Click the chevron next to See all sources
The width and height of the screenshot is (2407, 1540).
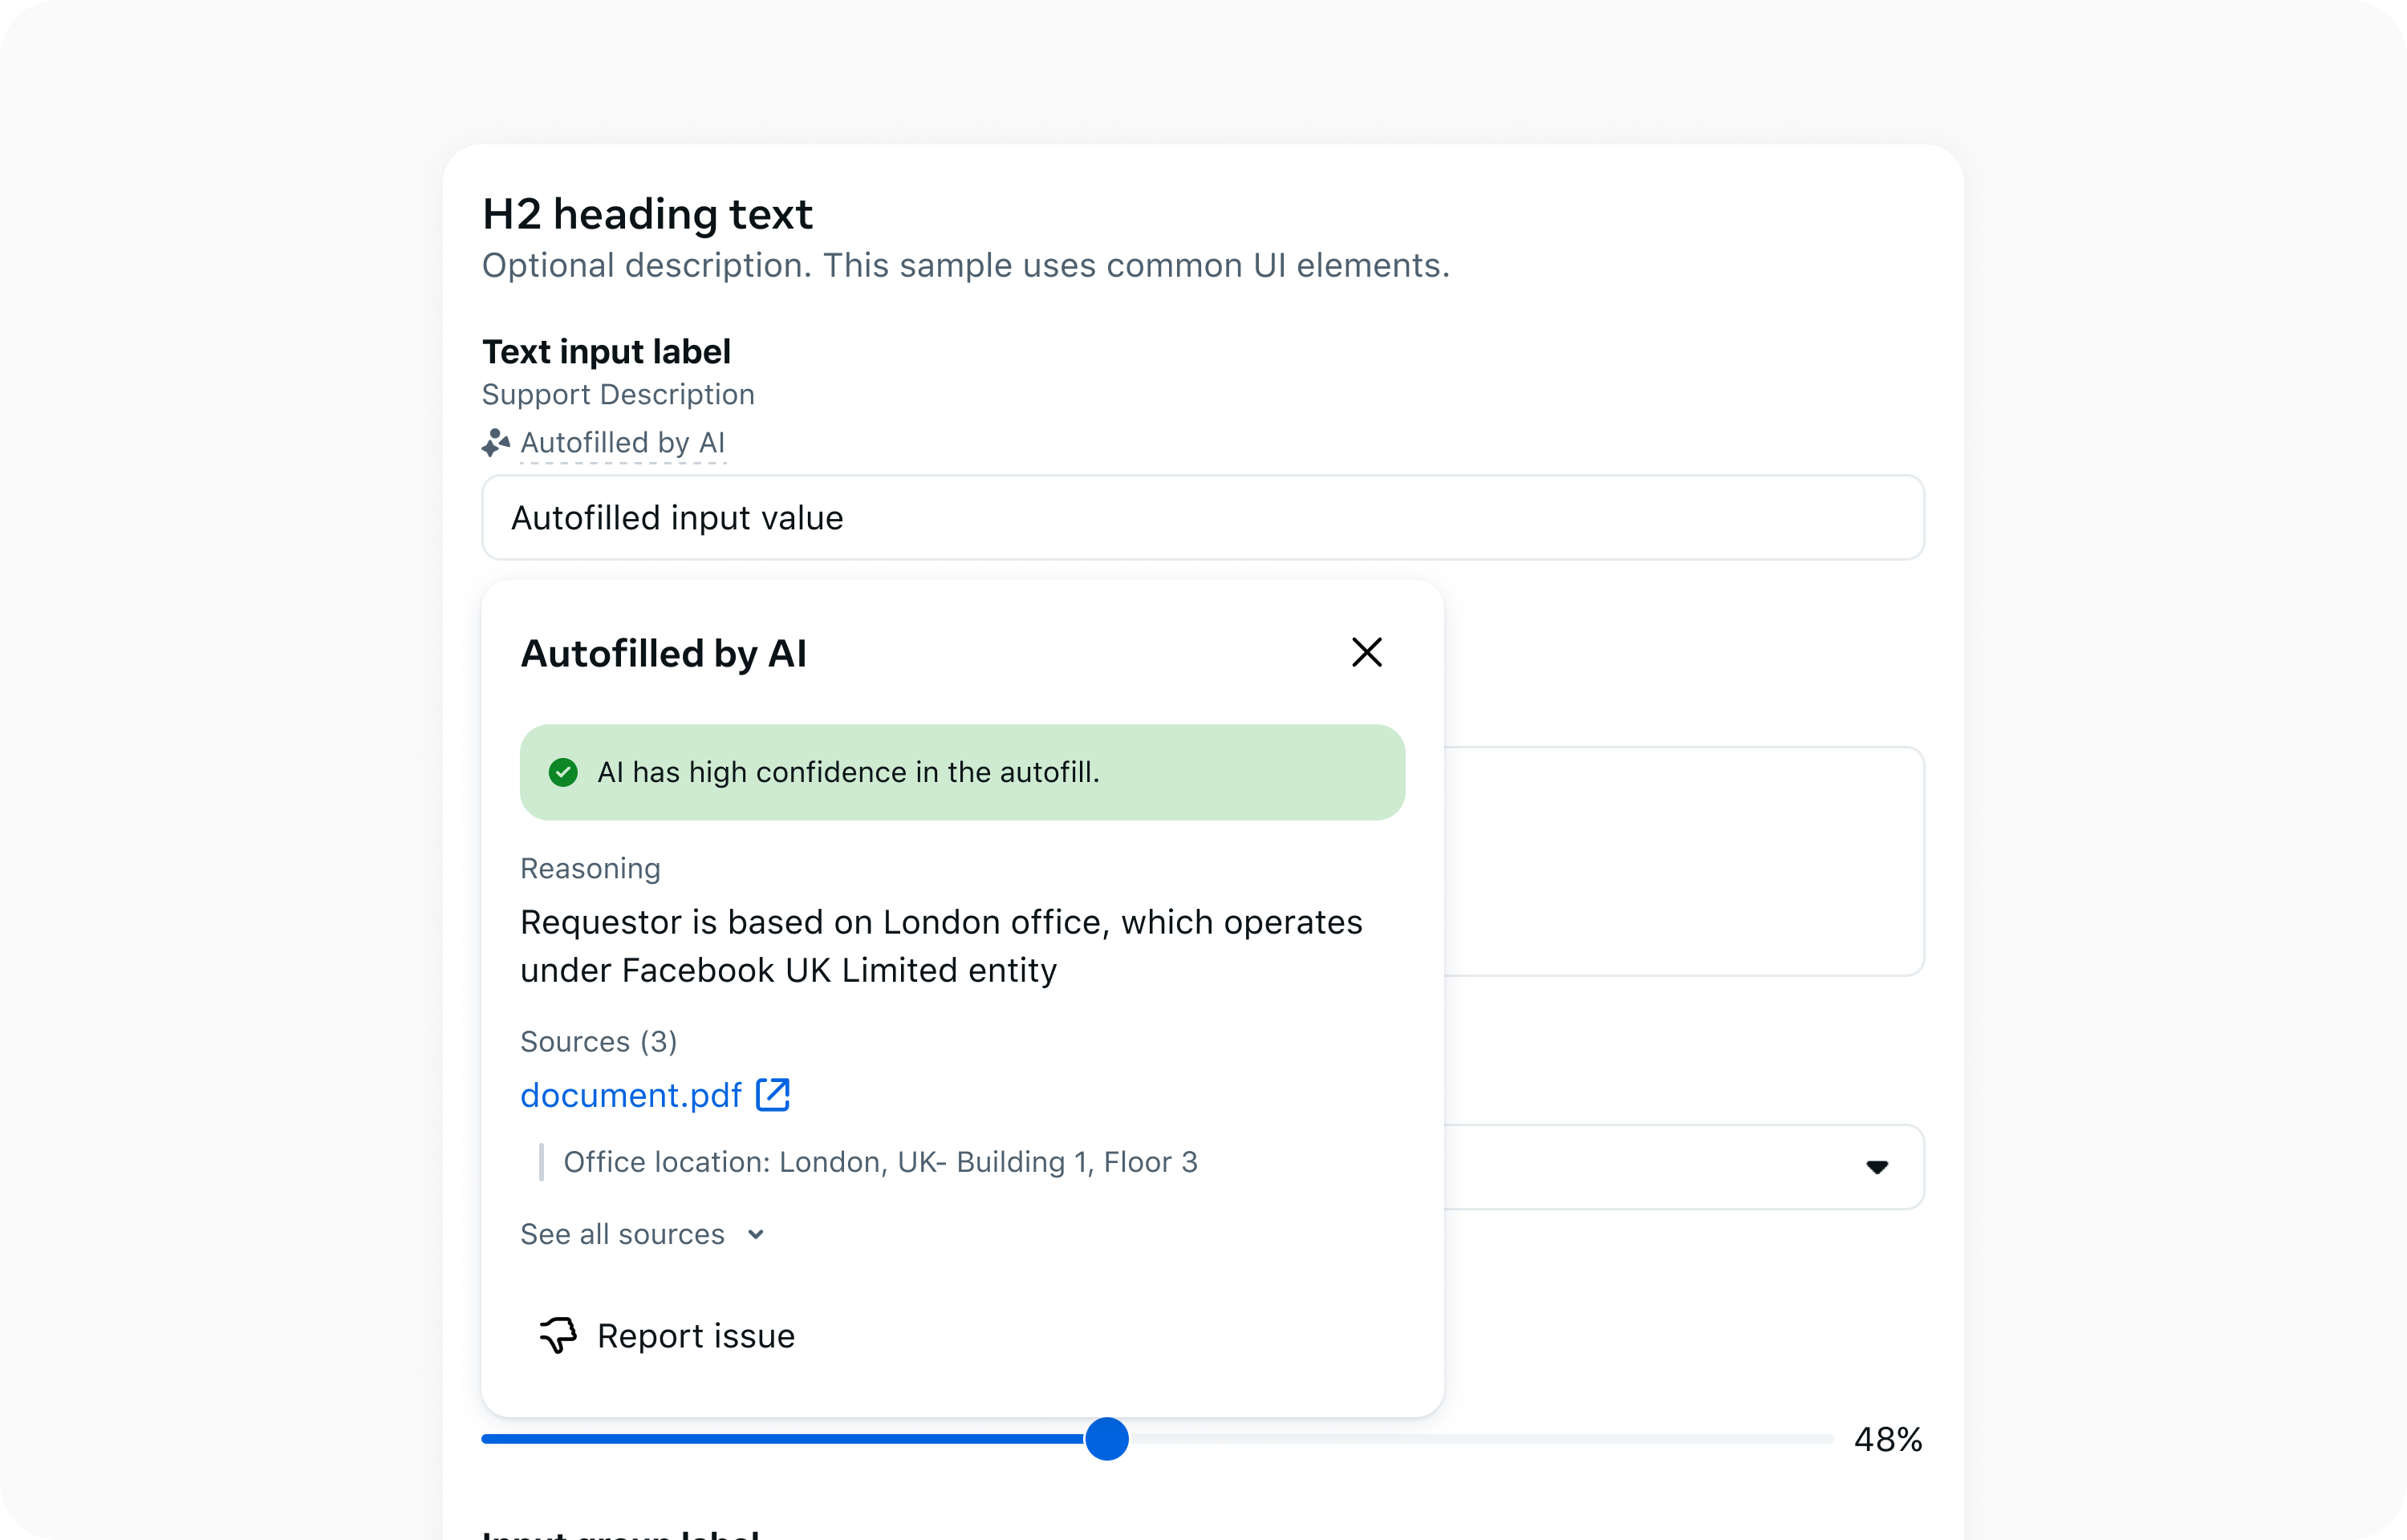(755, 1234)
